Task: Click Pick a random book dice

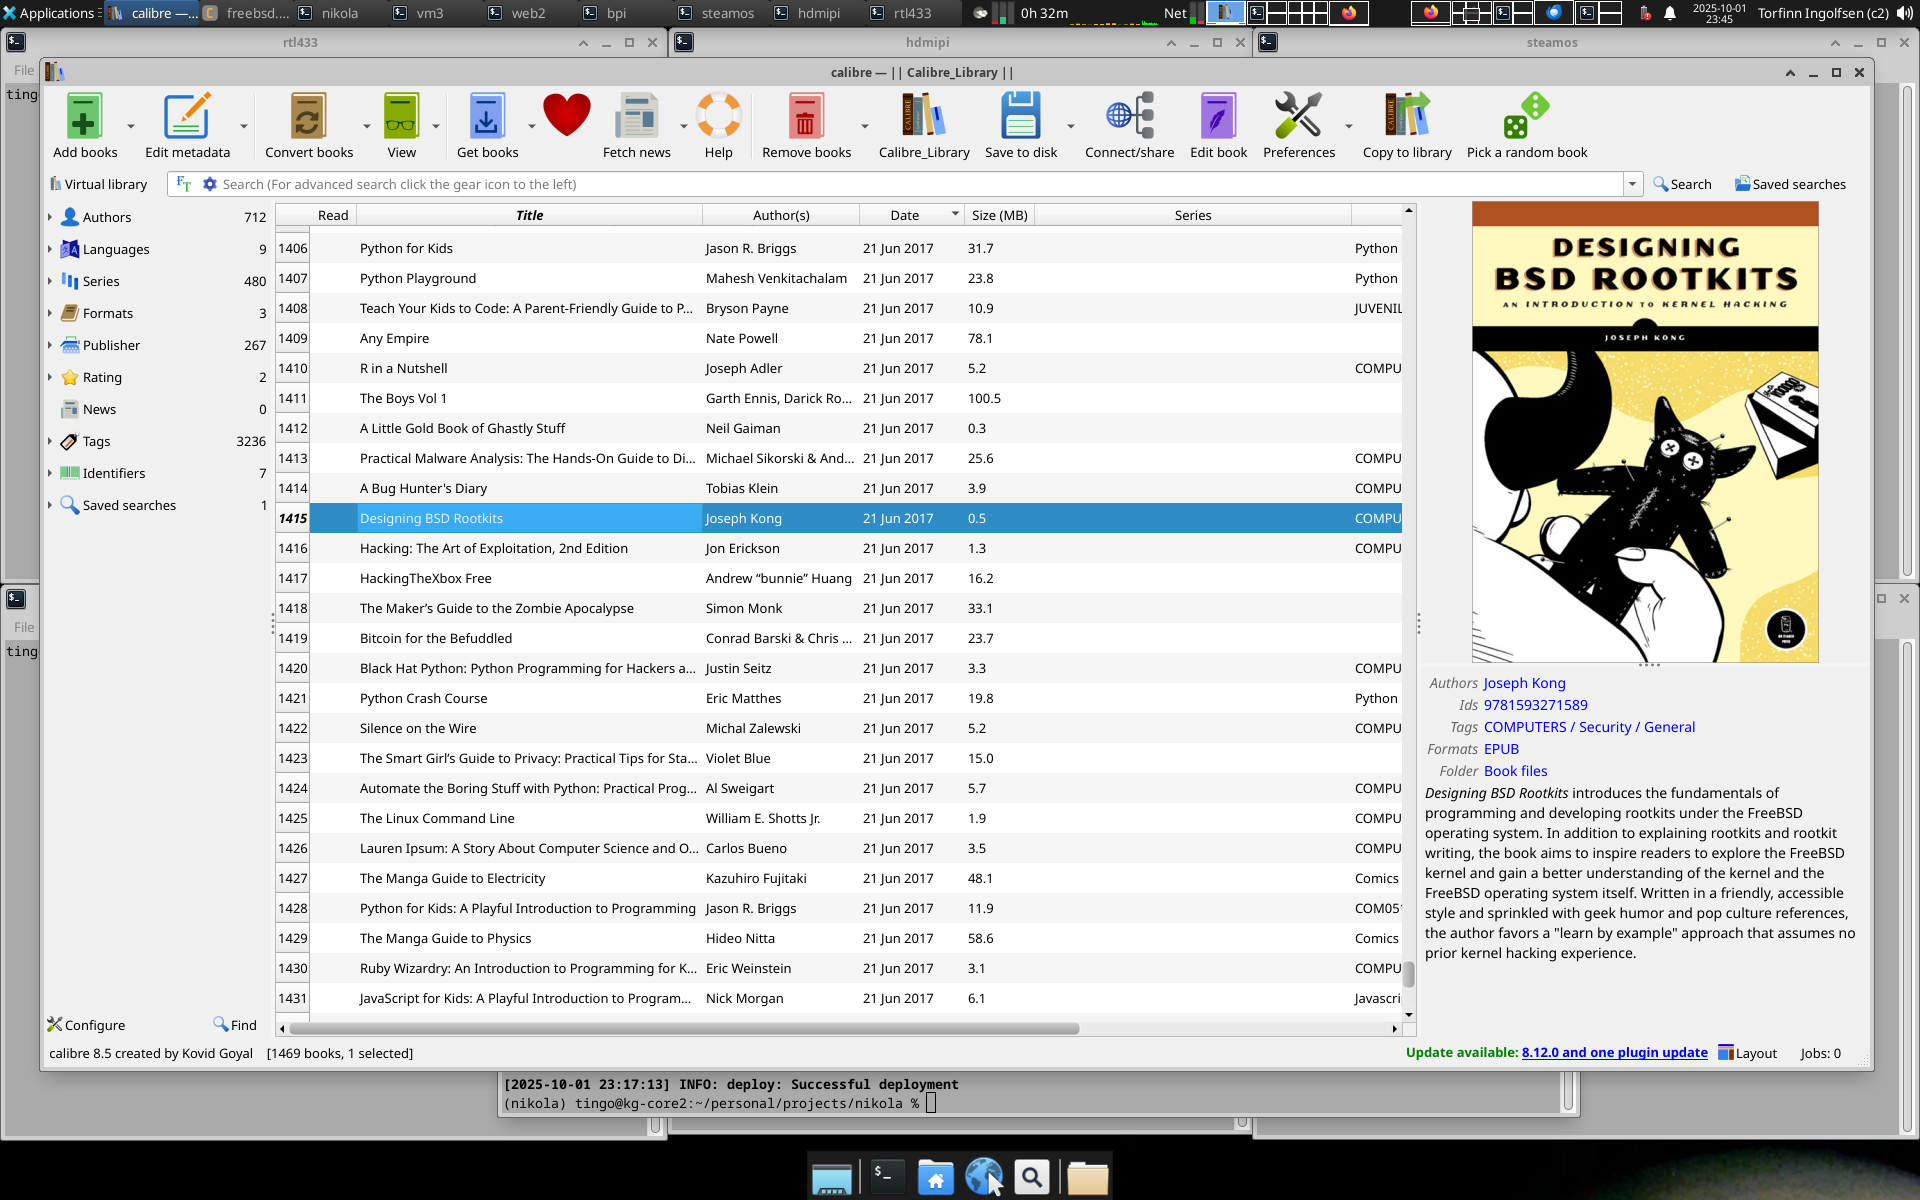Action: coord(1526,117)
